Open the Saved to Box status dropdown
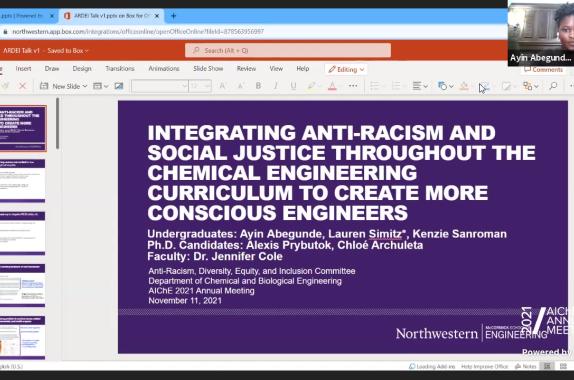The width and height of the screenshot is (574, 380). (x=68, y=51)
